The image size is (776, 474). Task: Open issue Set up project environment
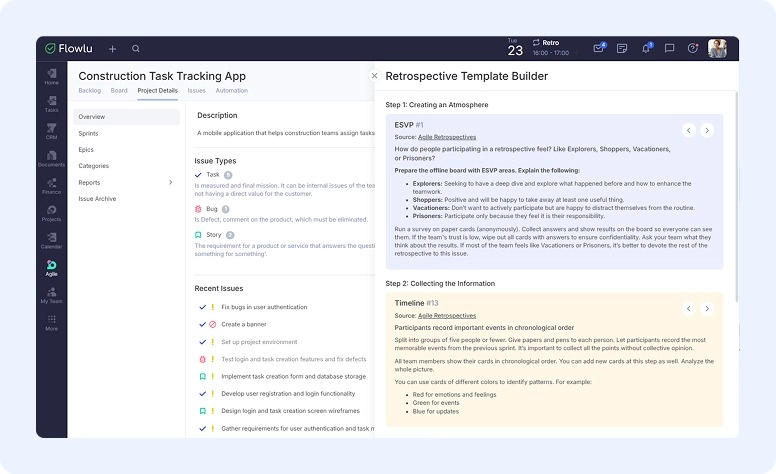(x=259, y=342)
